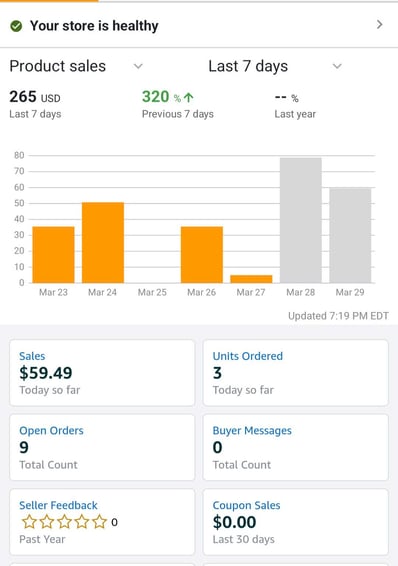
Task: Click the green healthy store checkmark icon
Action: pos(16,26)
